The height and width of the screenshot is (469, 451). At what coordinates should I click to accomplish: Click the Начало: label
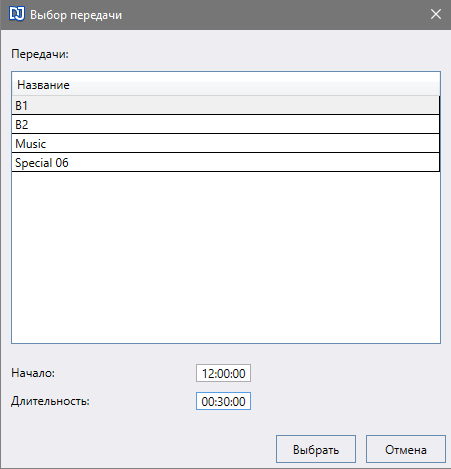tap(33, 373)
